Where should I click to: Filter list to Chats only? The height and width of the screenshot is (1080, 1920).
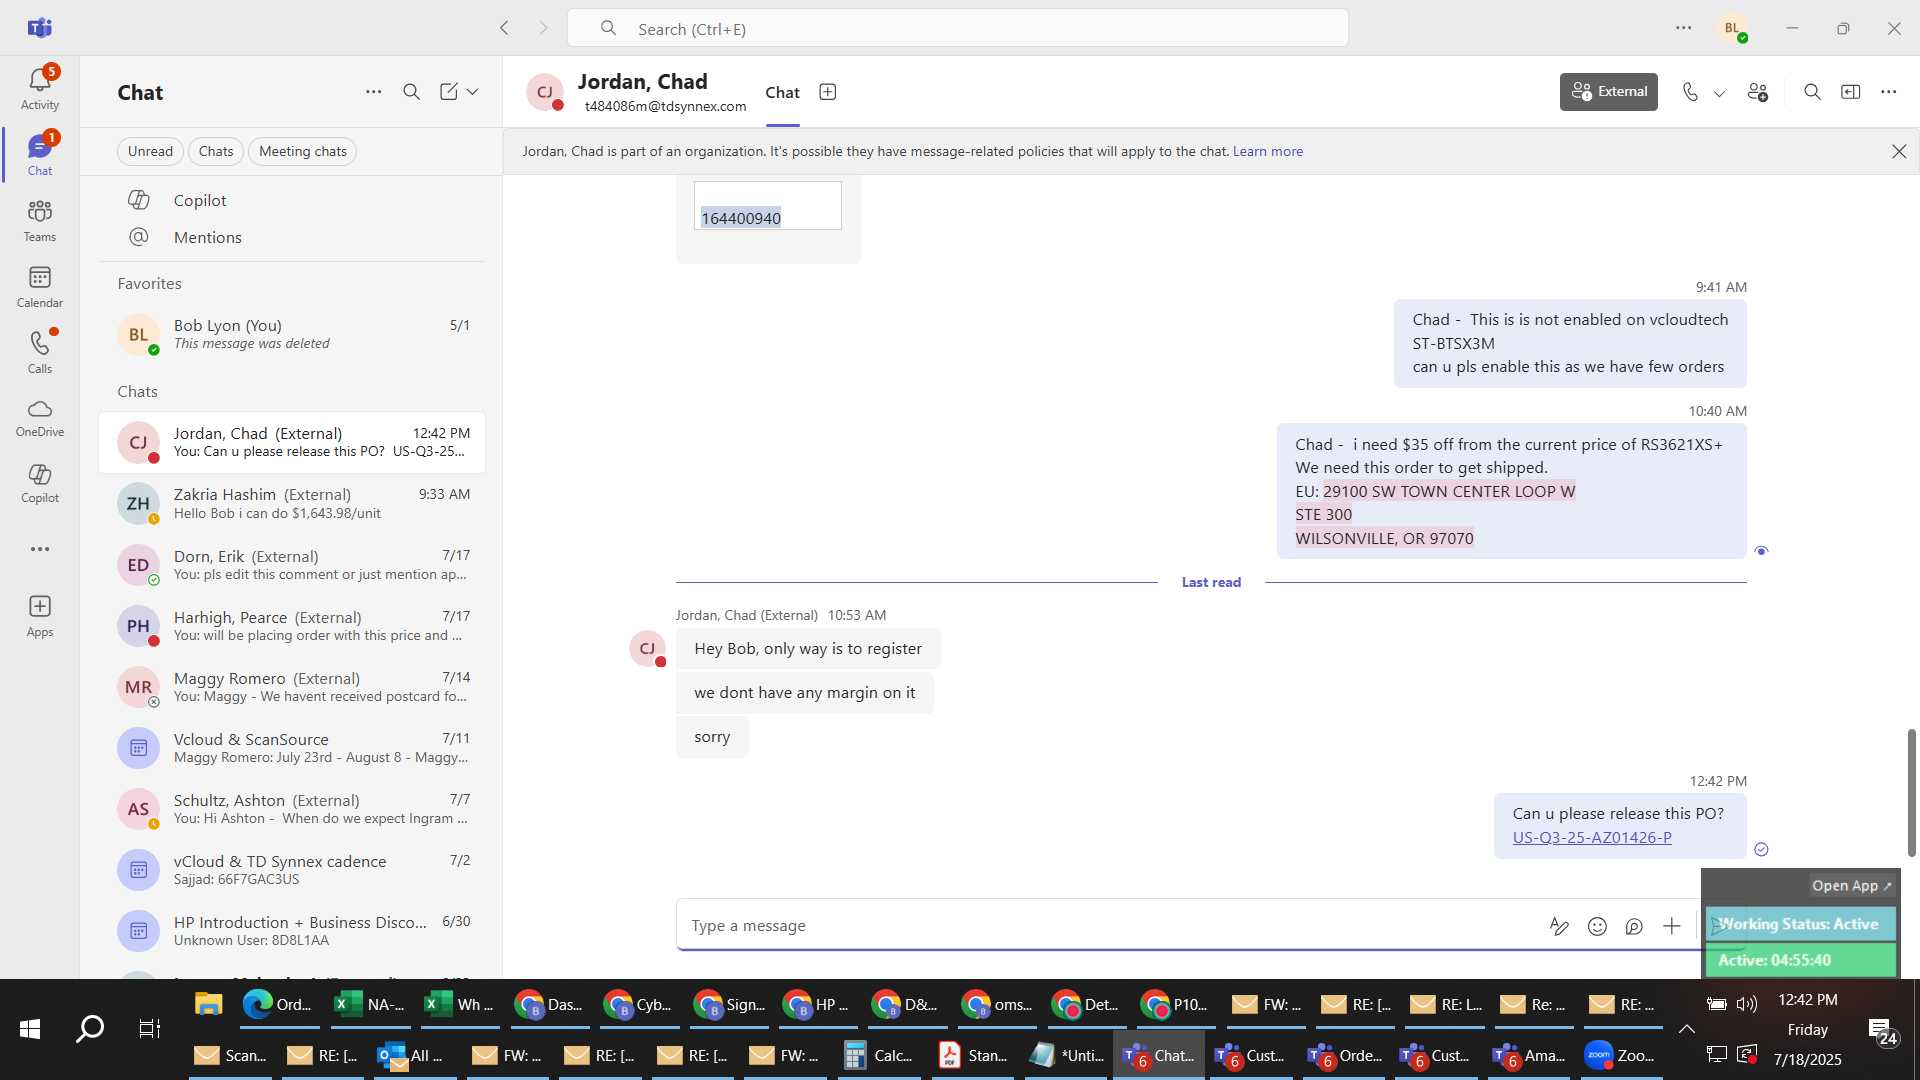[216, 151]
